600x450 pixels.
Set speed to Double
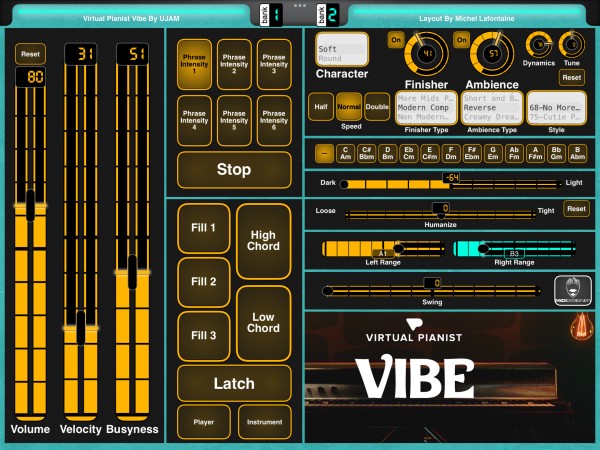(377, 107)
